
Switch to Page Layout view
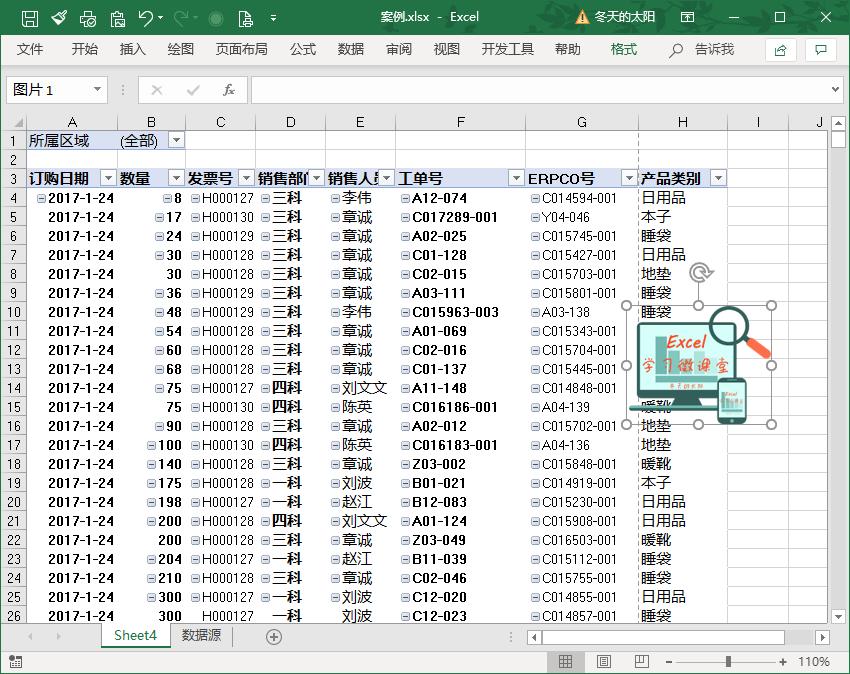pyautogui.click(x=603, y=661)
